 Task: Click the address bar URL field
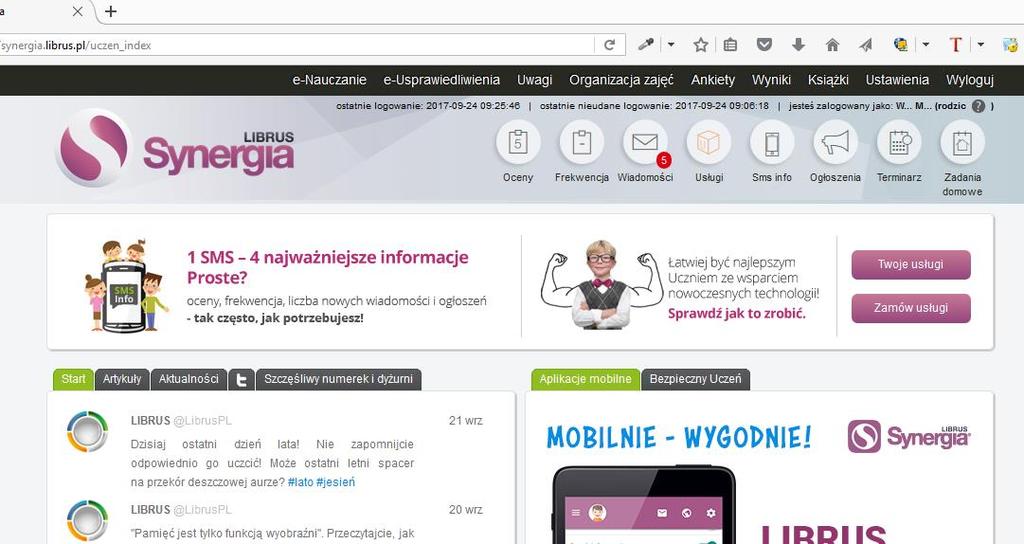296,45
